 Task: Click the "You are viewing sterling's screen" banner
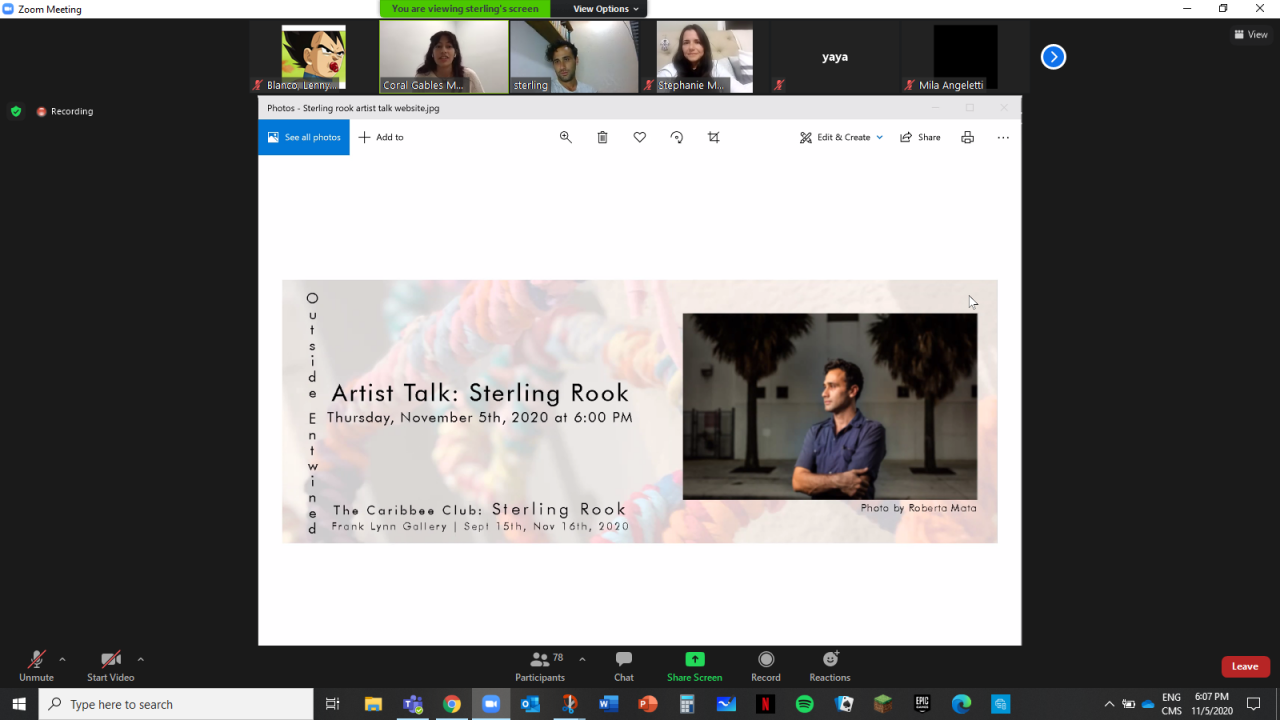coord(465,9)
